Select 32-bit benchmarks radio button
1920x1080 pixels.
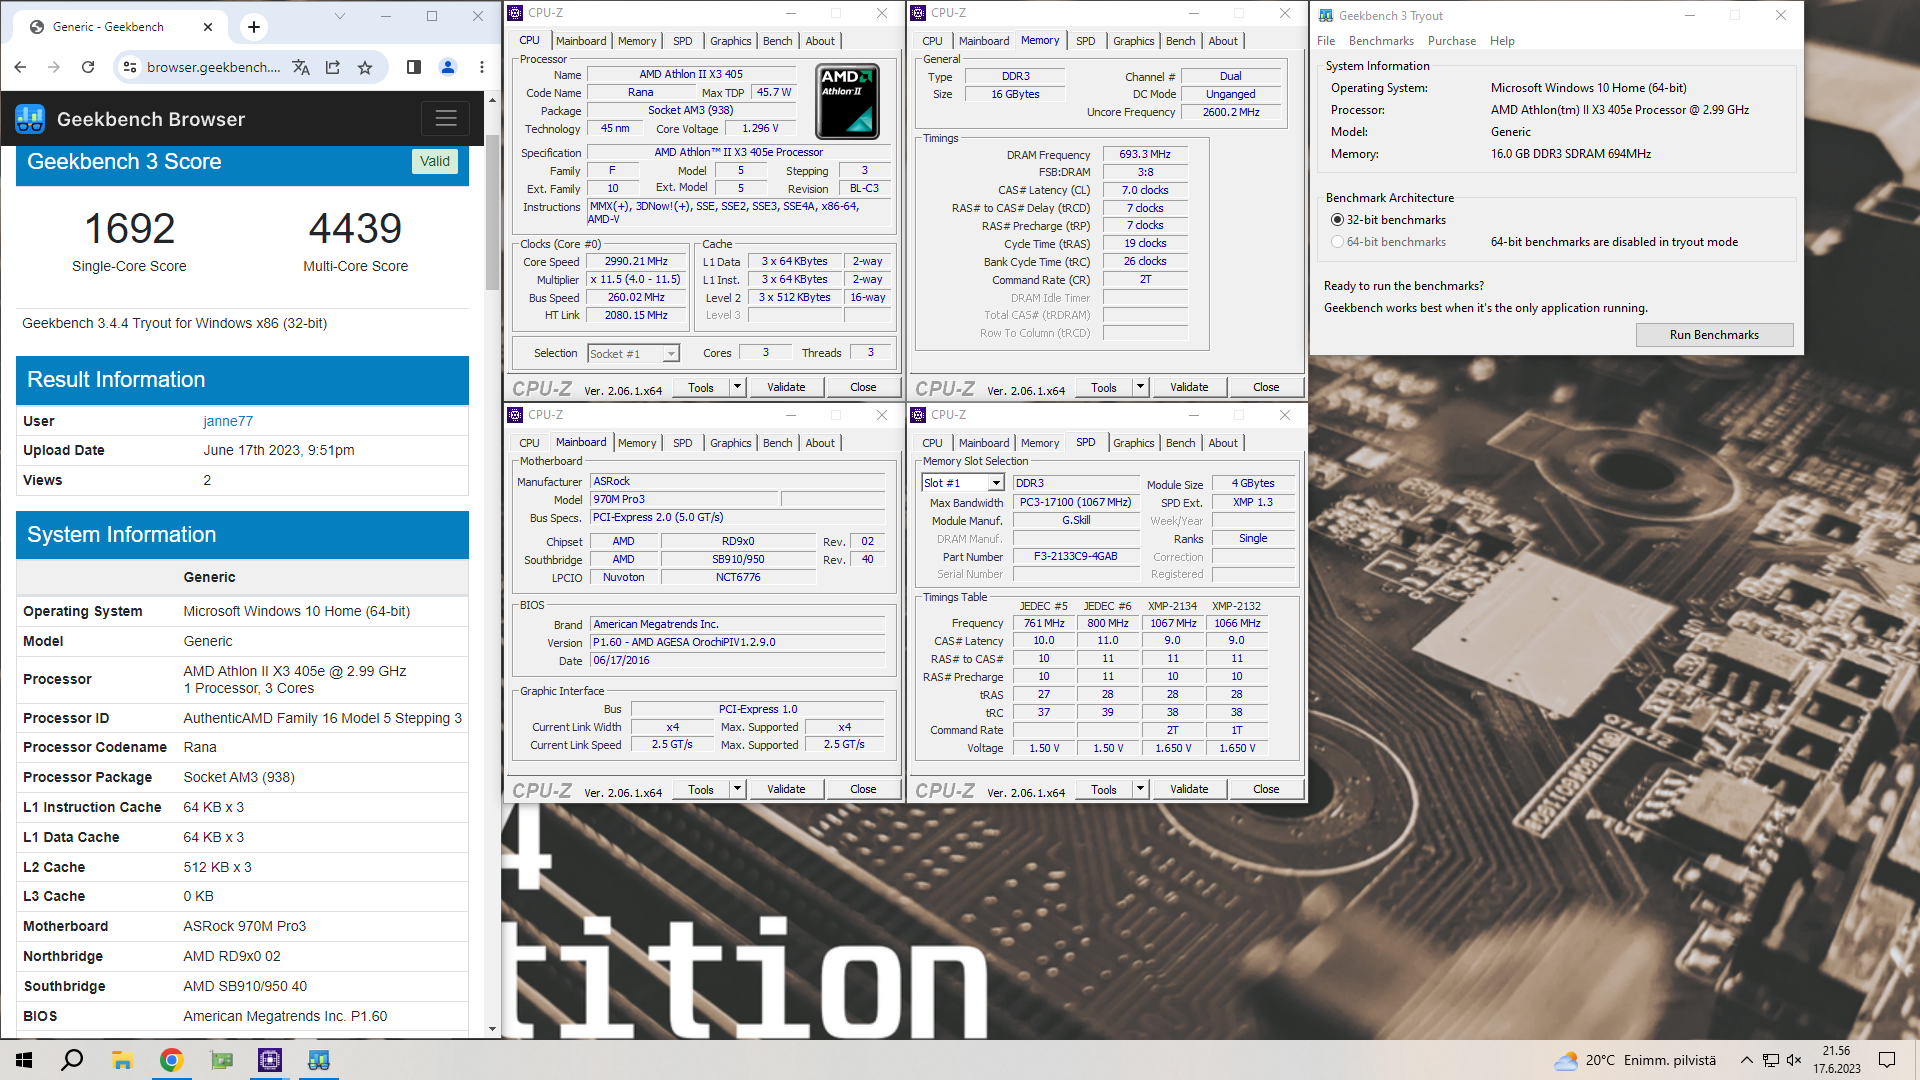1337,220
